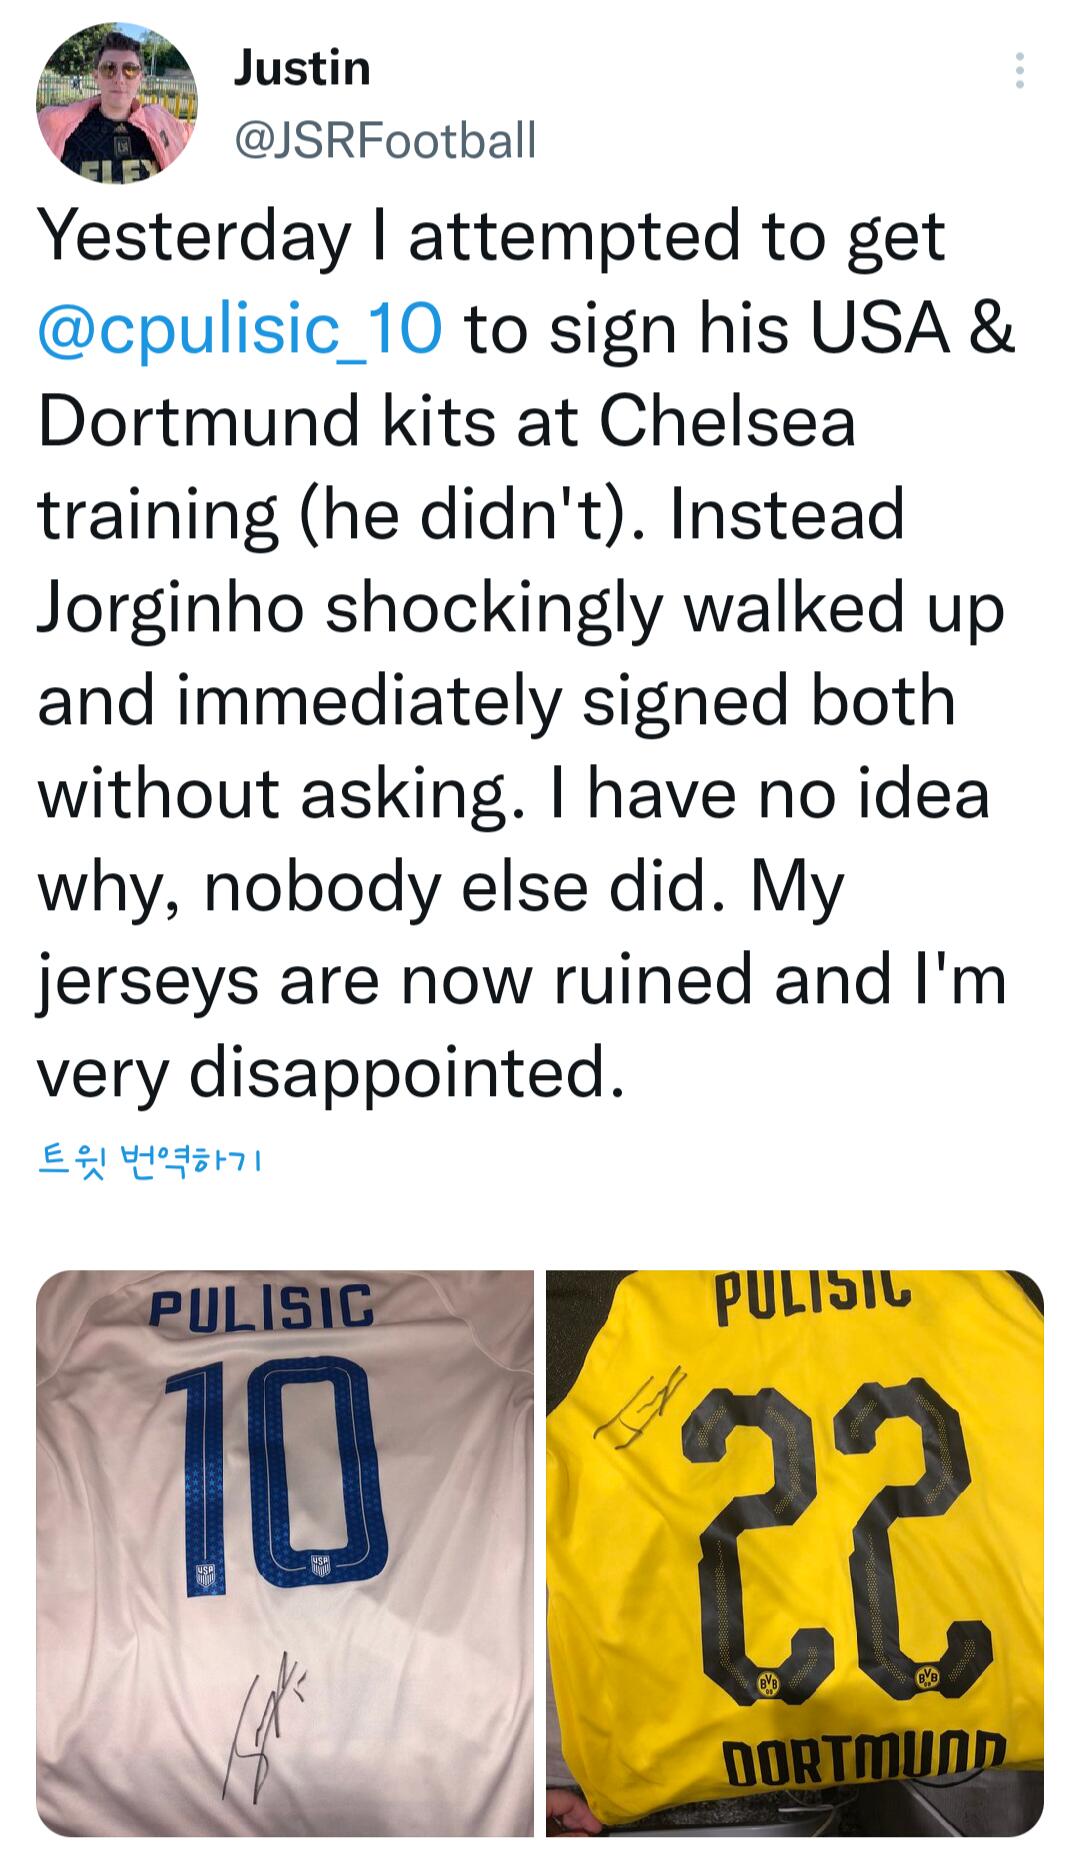
Task: Tap the words "very disappointed" in the tweet
Action: click(x=330, y=1073)
